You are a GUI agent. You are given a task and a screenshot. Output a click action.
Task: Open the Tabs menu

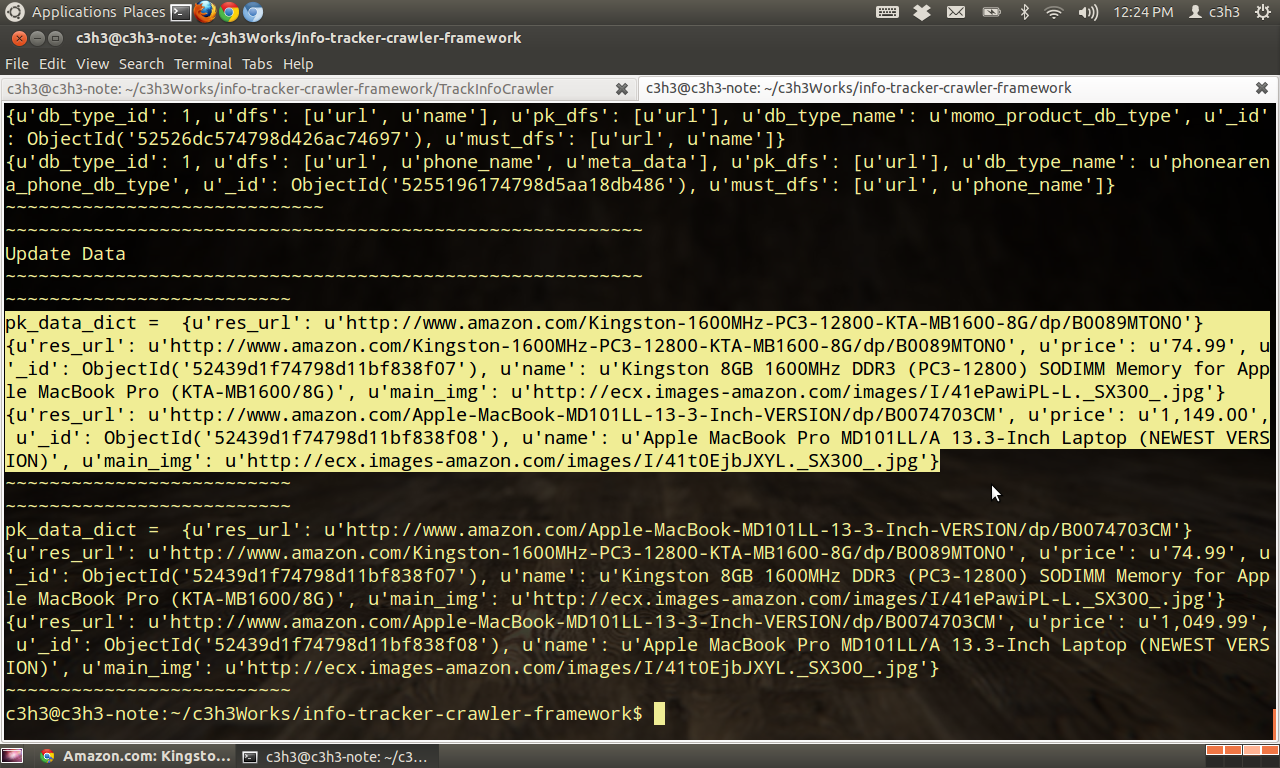coord(257,63)
